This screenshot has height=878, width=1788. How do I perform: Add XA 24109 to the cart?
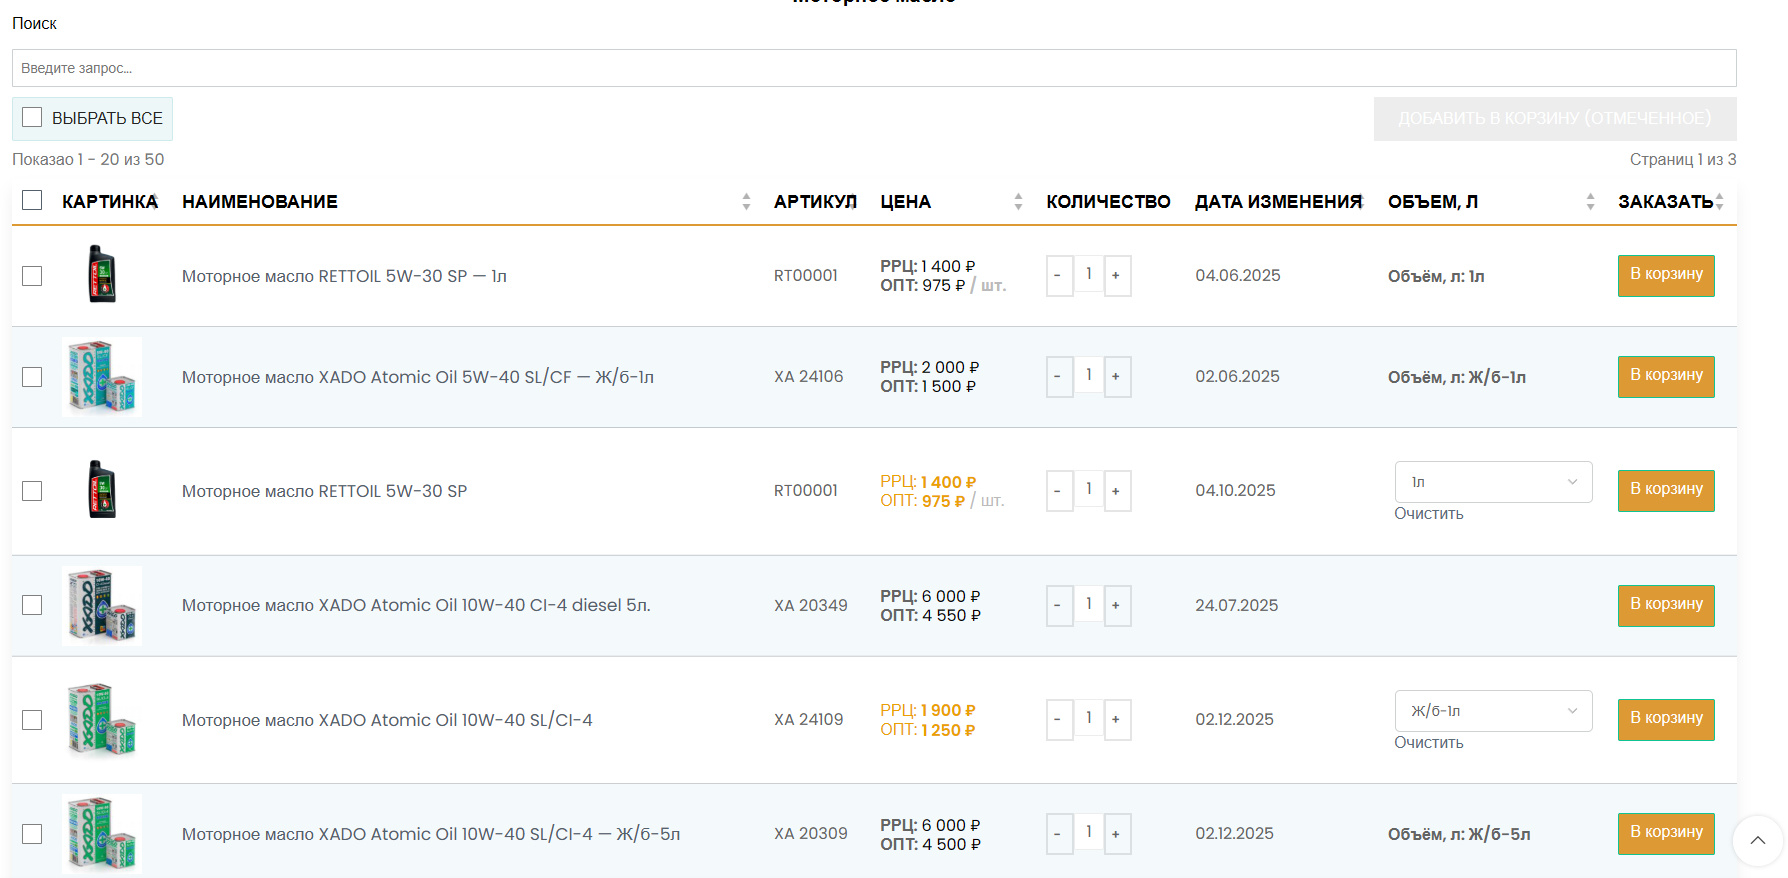[x=1666, y=719]
